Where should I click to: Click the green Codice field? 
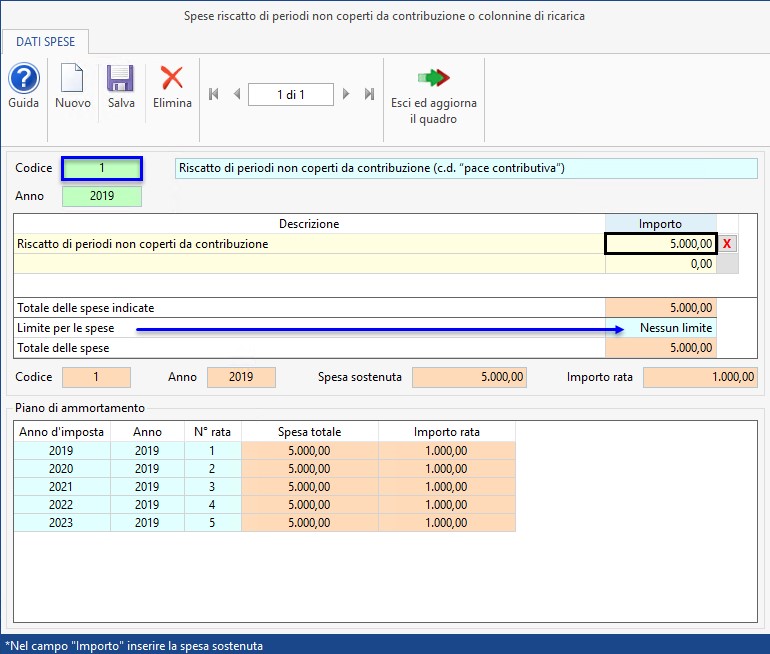point(102,168)
